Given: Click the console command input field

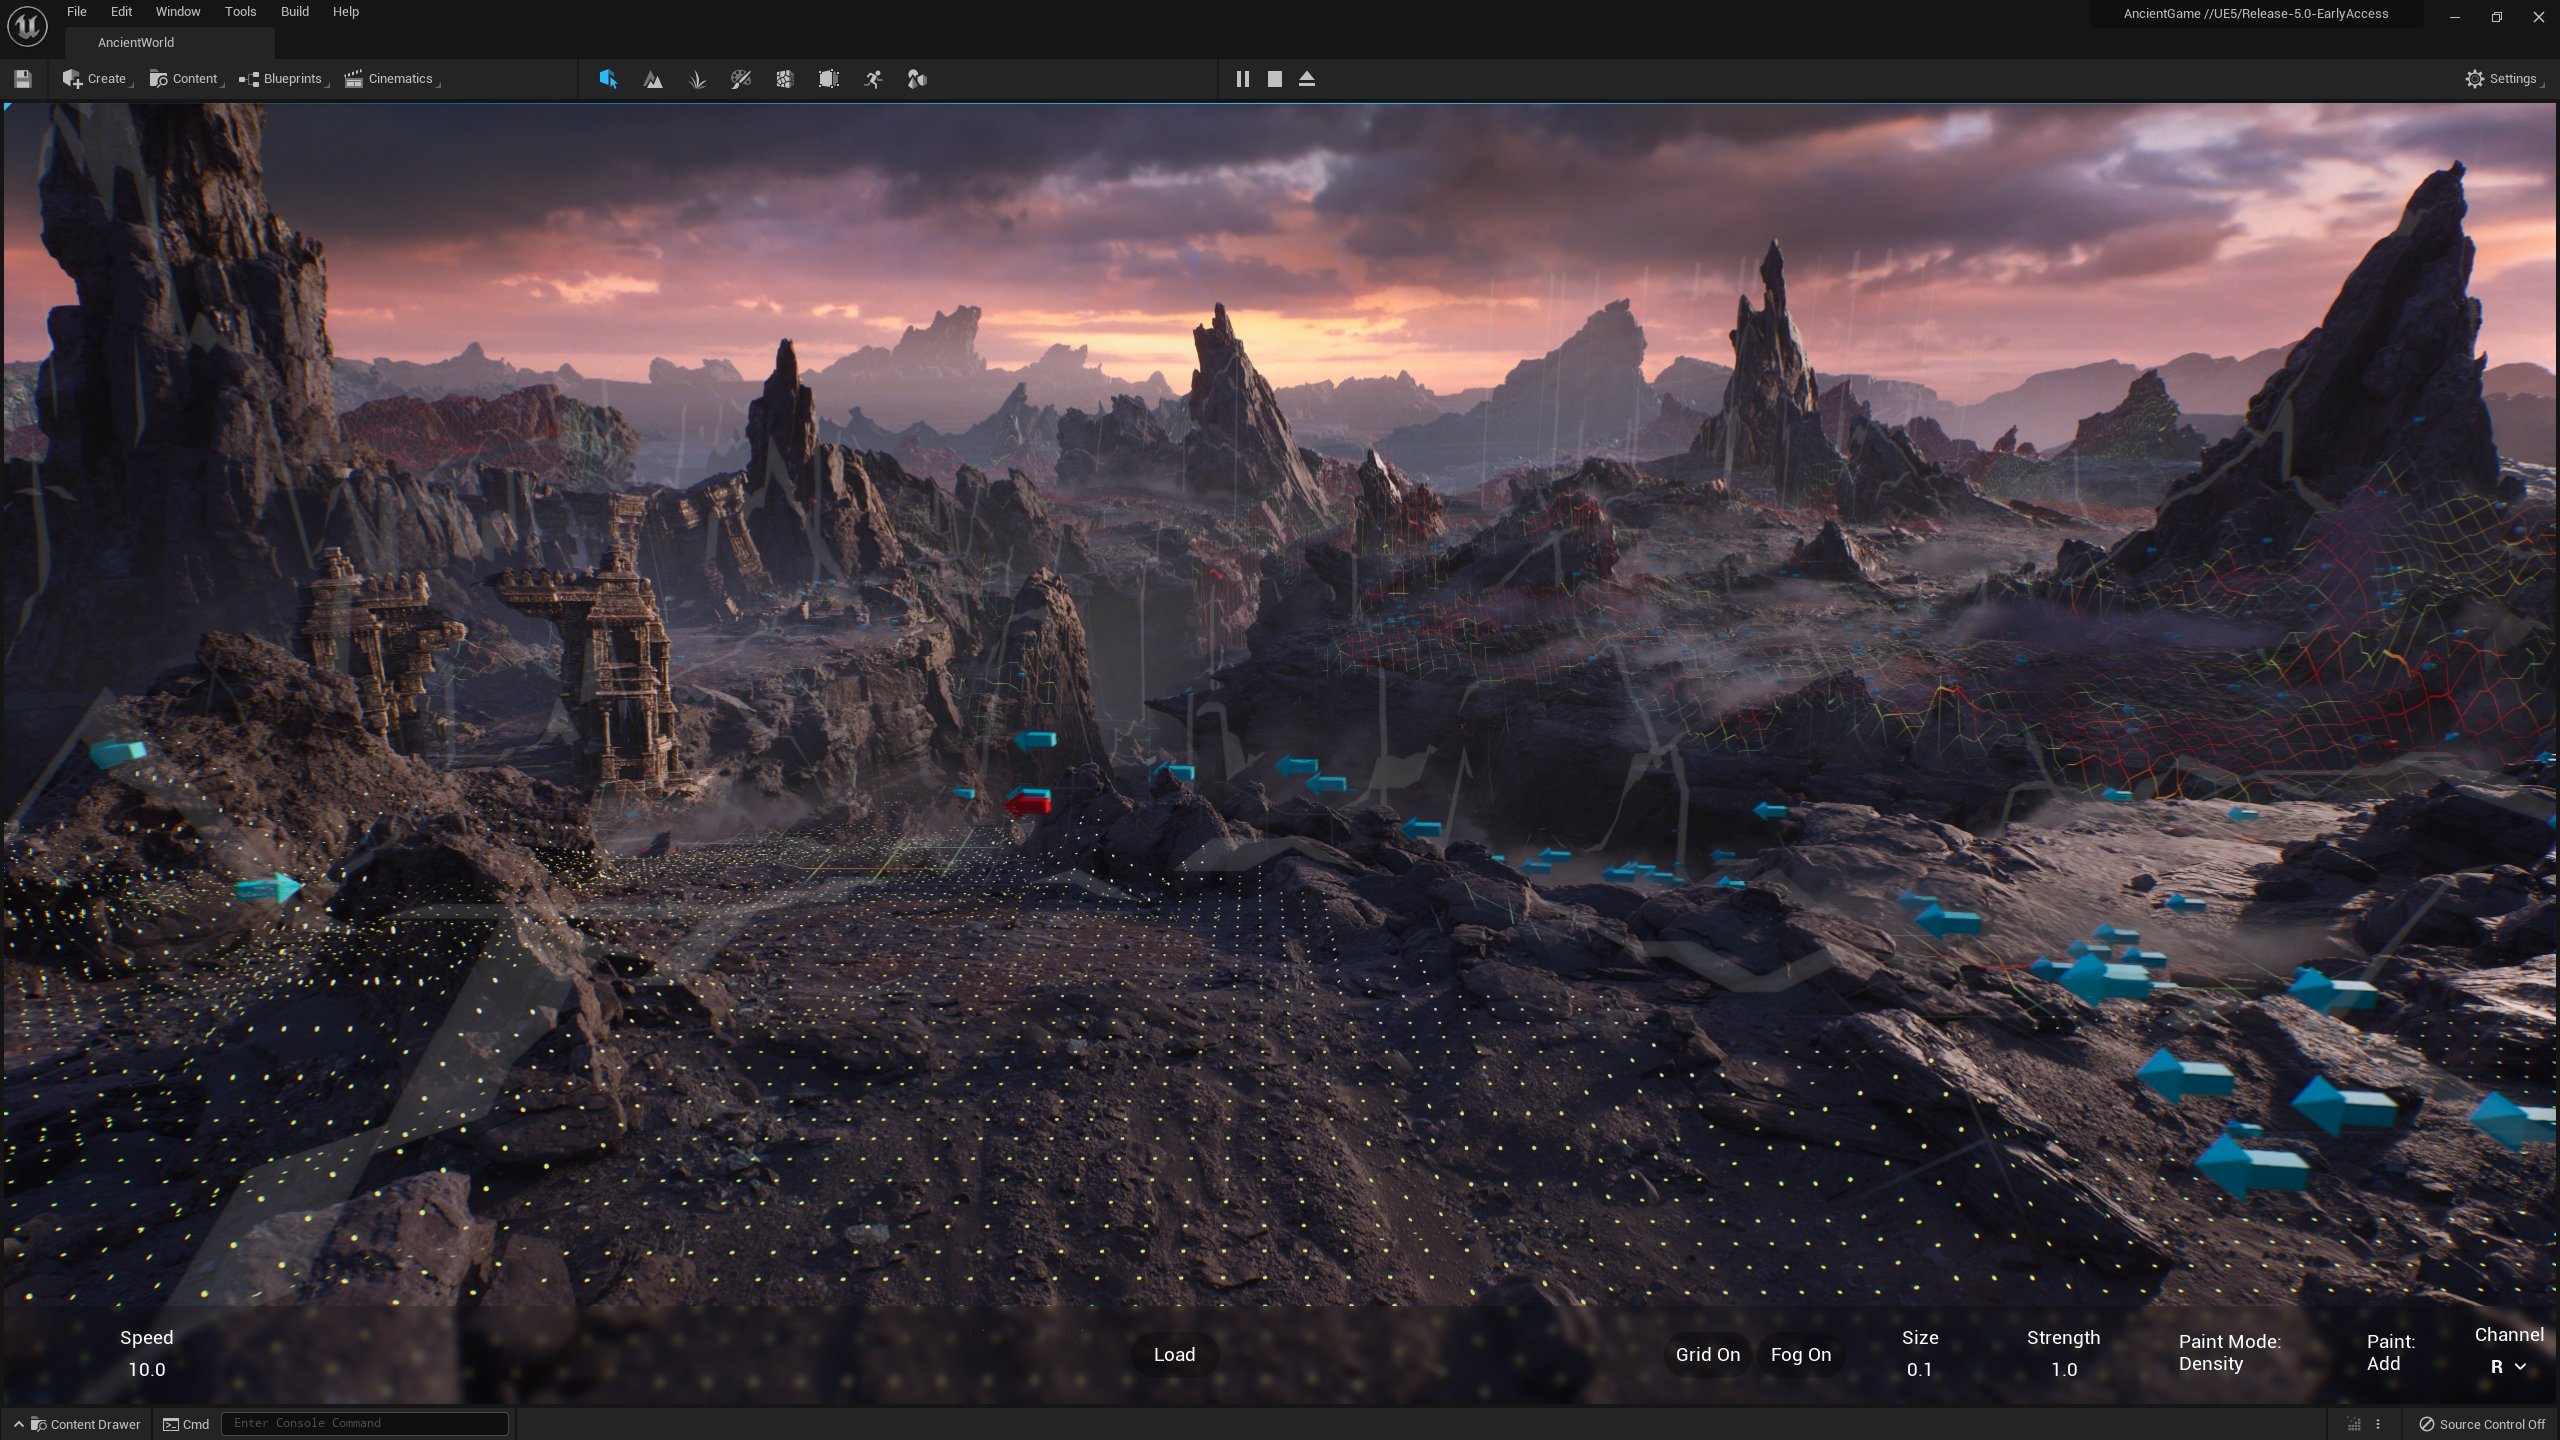Looking at the screenshot, I should (x=364, y=1423).
